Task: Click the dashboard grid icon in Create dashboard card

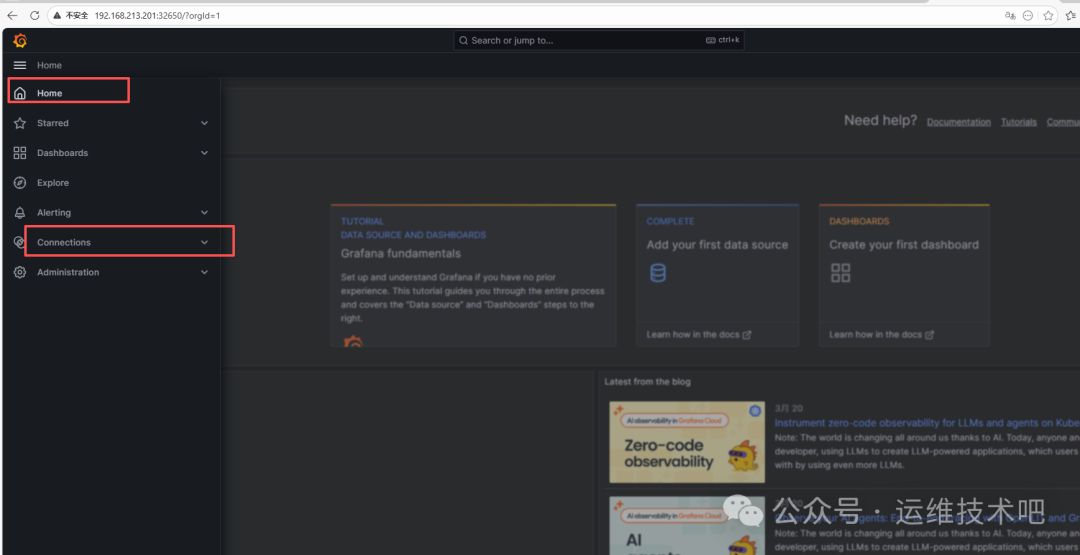Action: coord(840,273)
